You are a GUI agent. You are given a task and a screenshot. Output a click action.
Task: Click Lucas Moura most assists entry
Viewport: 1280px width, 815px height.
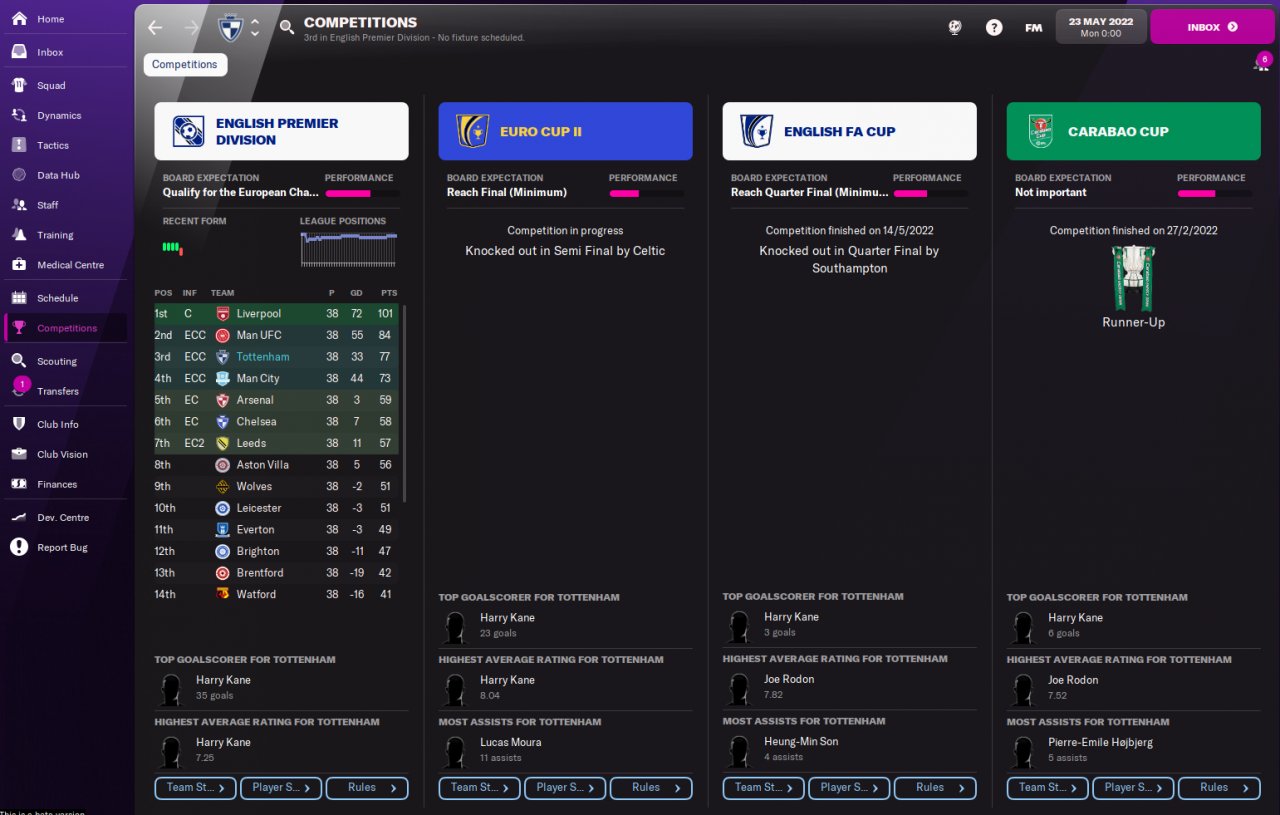tap(565, 750)
